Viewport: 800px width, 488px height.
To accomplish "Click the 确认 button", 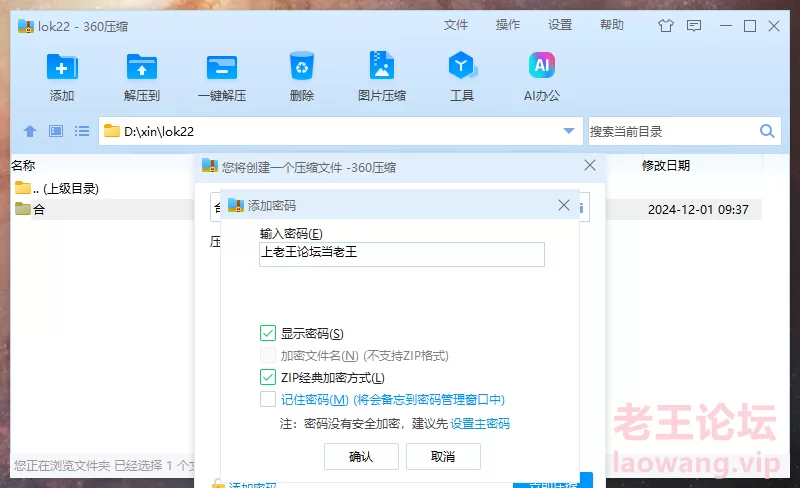I will 361,456.
